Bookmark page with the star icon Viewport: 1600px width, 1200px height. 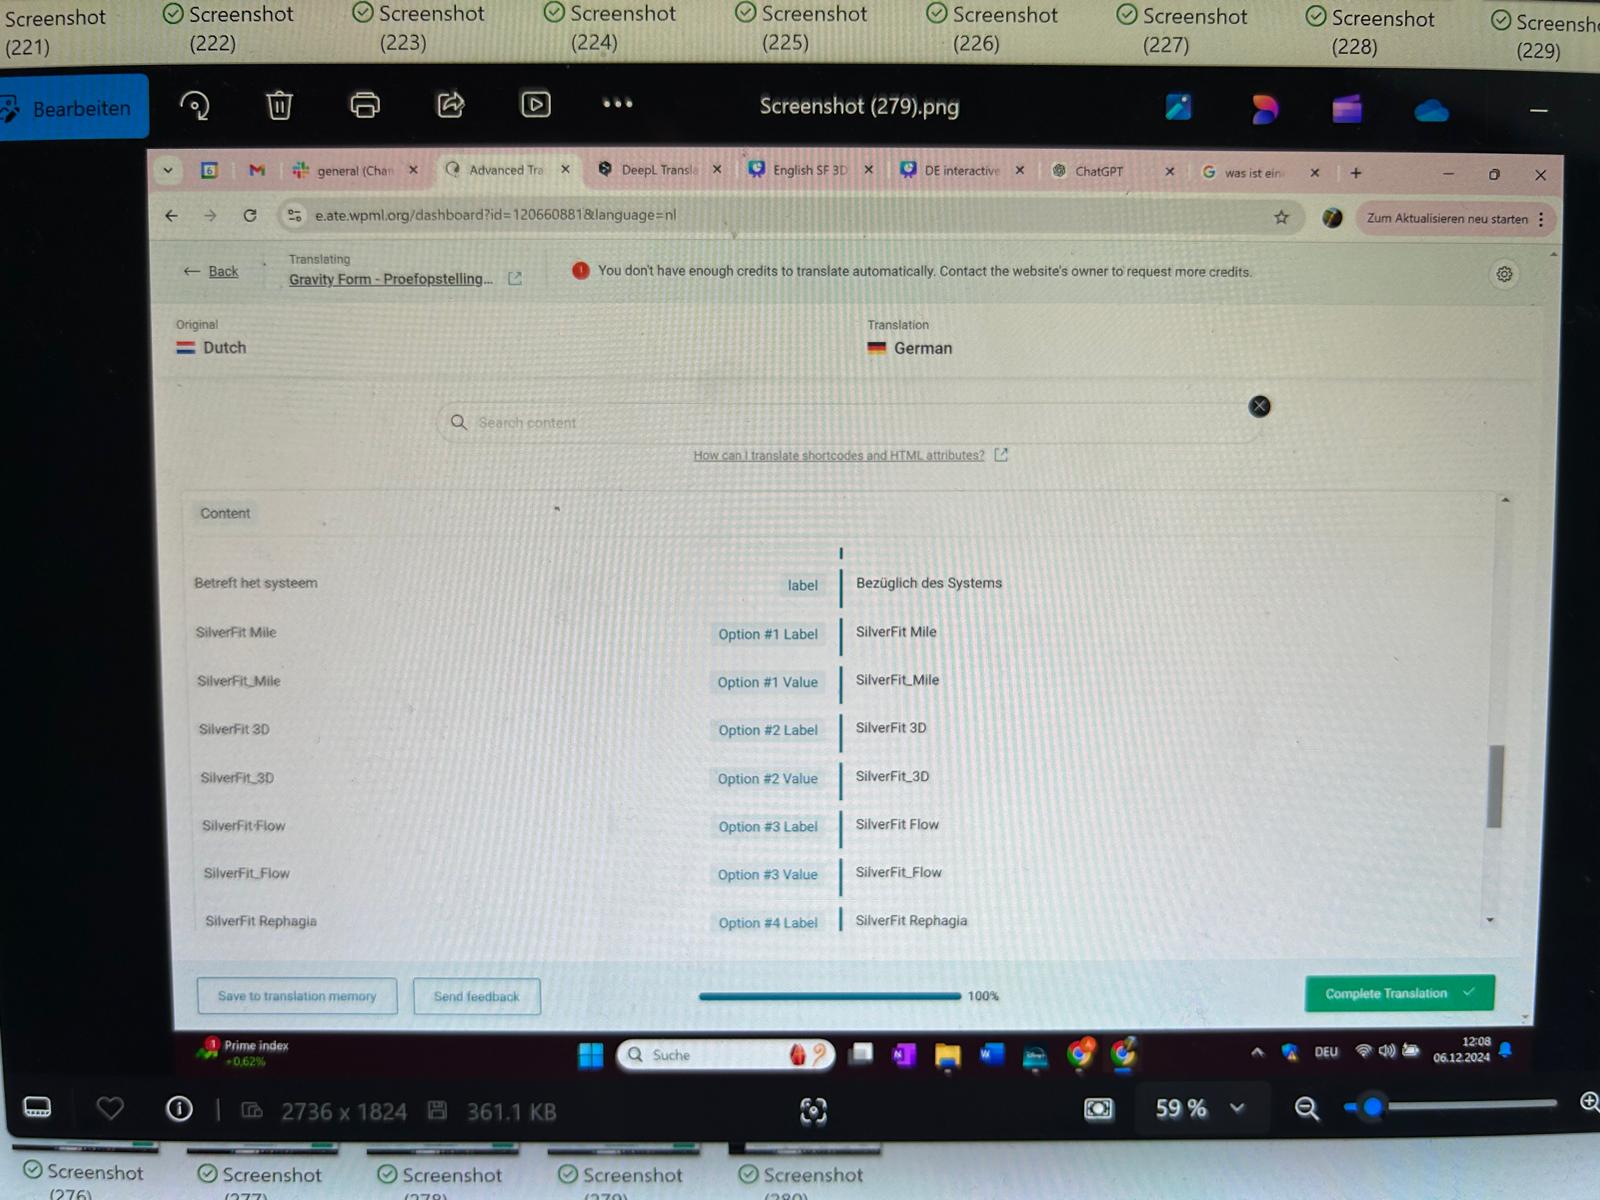[x=1281, y=217]
